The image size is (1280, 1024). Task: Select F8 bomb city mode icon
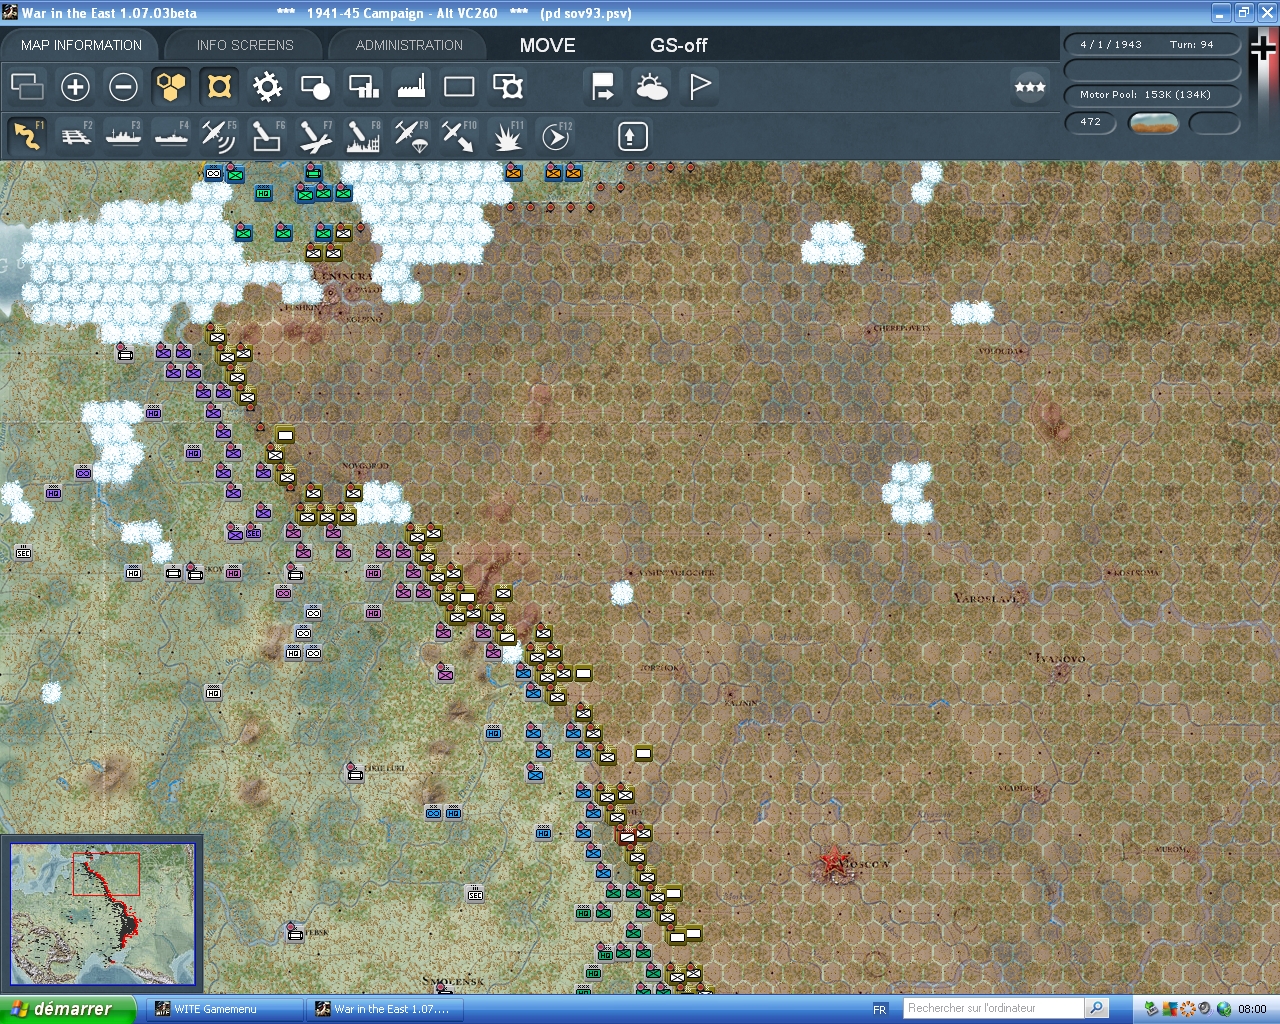(x=363, y=136)
